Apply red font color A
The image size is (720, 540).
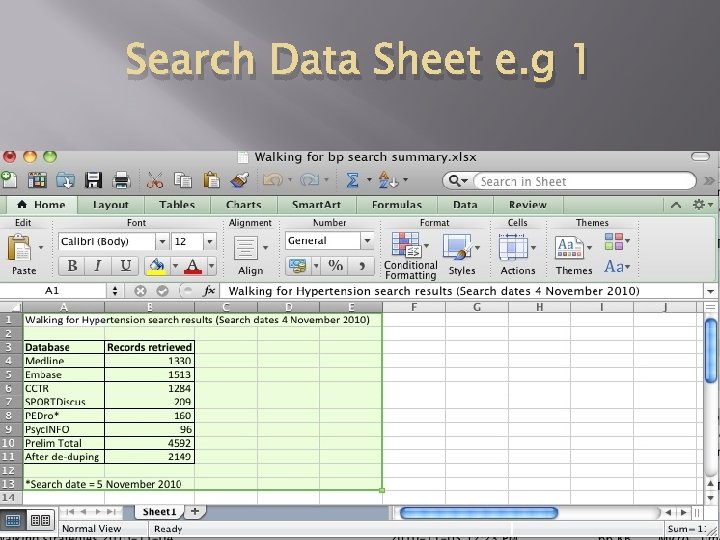click(193, 266)
